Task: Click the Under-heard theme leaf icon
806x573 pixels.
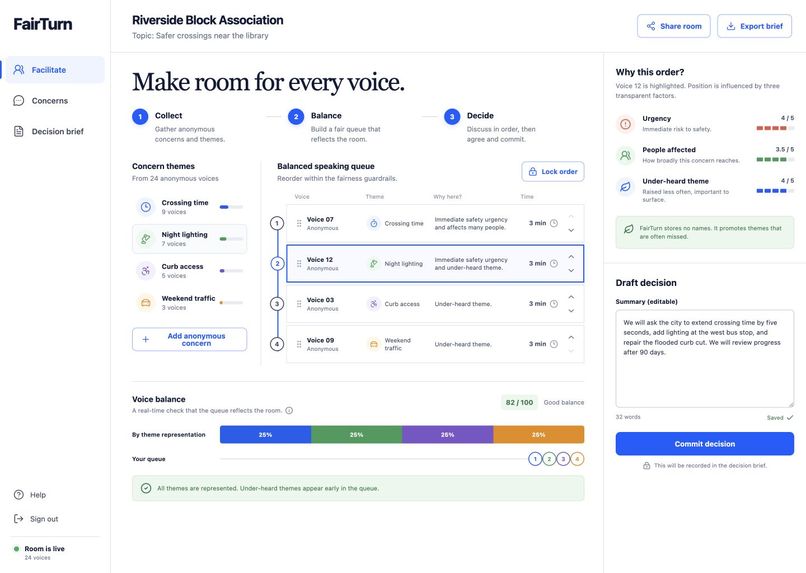Action: pos(625,187)
